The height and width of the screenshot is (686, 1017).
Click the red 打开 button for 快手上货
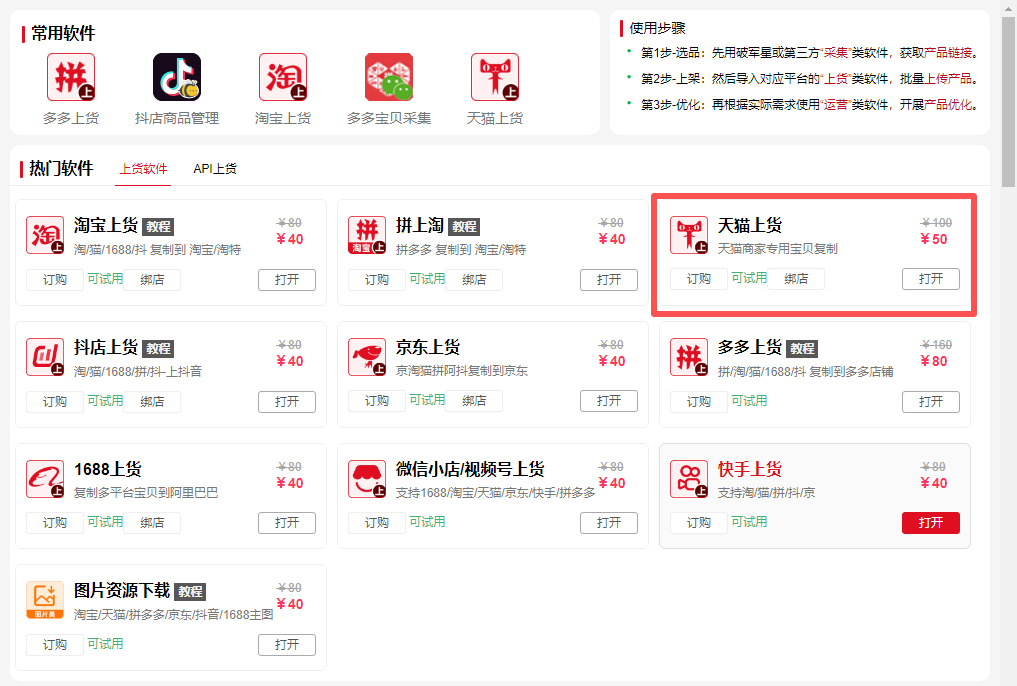click(930, 522)
